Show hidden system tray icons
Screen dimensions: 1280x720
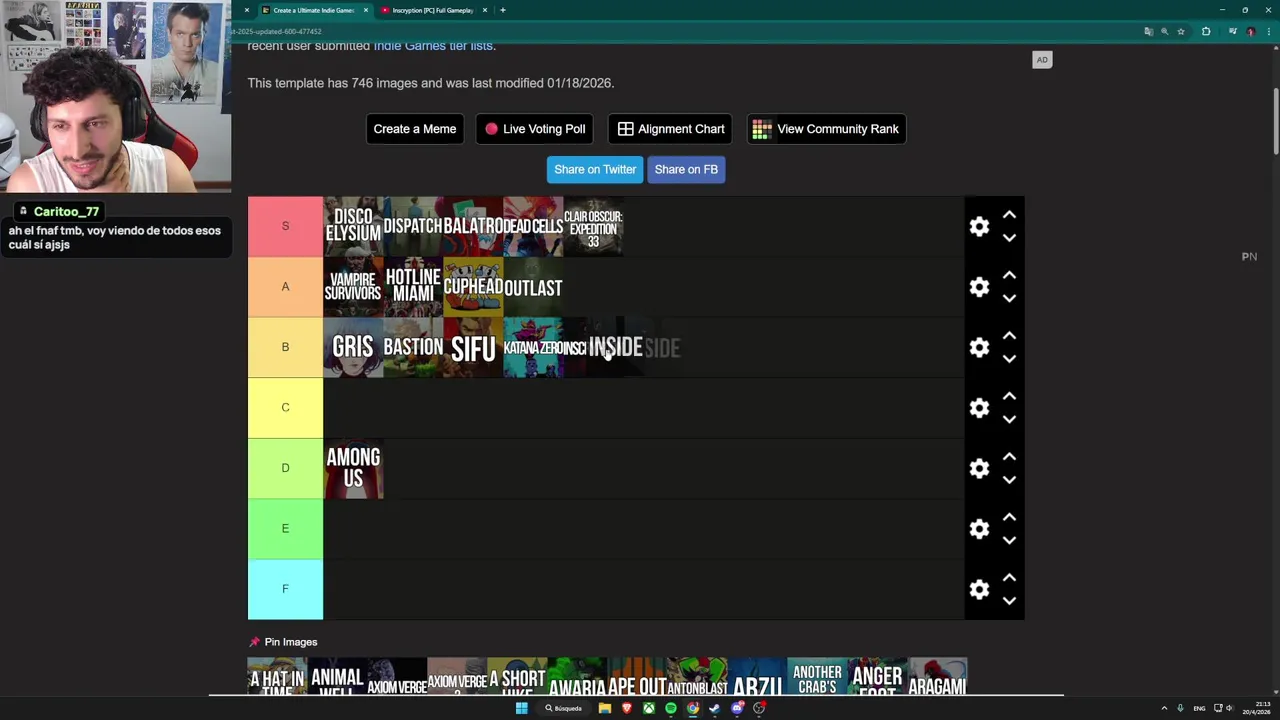click(x=1164, y=708)
